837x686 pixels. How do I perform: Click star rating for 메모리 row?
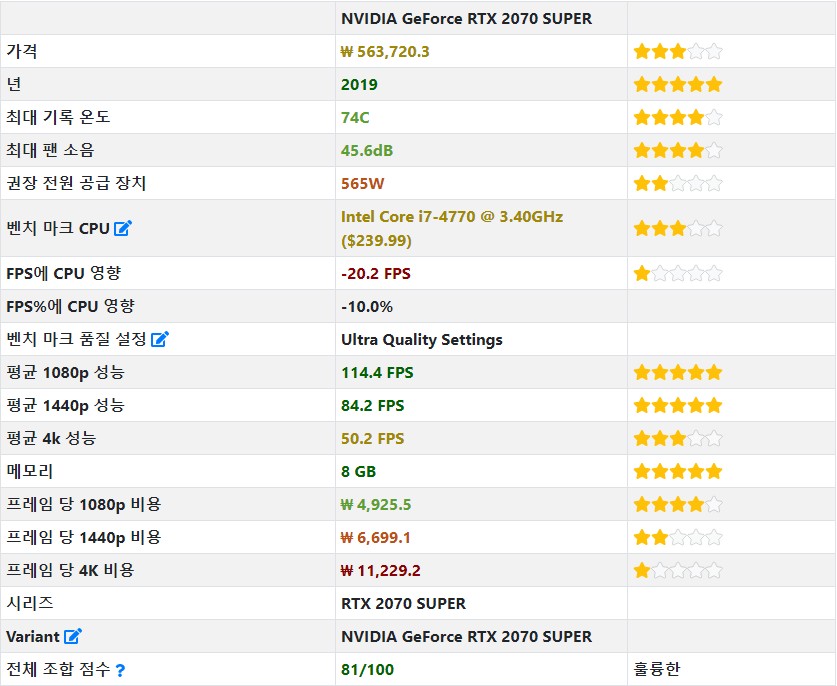[678, 471]
